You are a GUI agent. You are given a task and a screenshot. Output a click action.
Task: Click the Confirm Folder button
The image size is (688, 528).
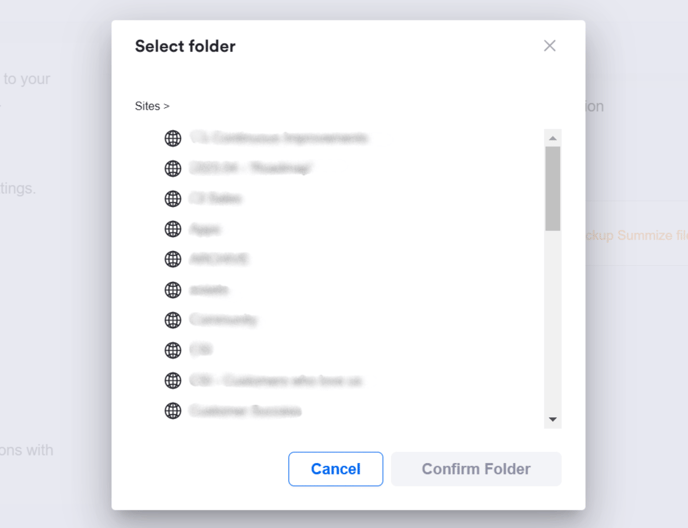[x=476, y=469]
